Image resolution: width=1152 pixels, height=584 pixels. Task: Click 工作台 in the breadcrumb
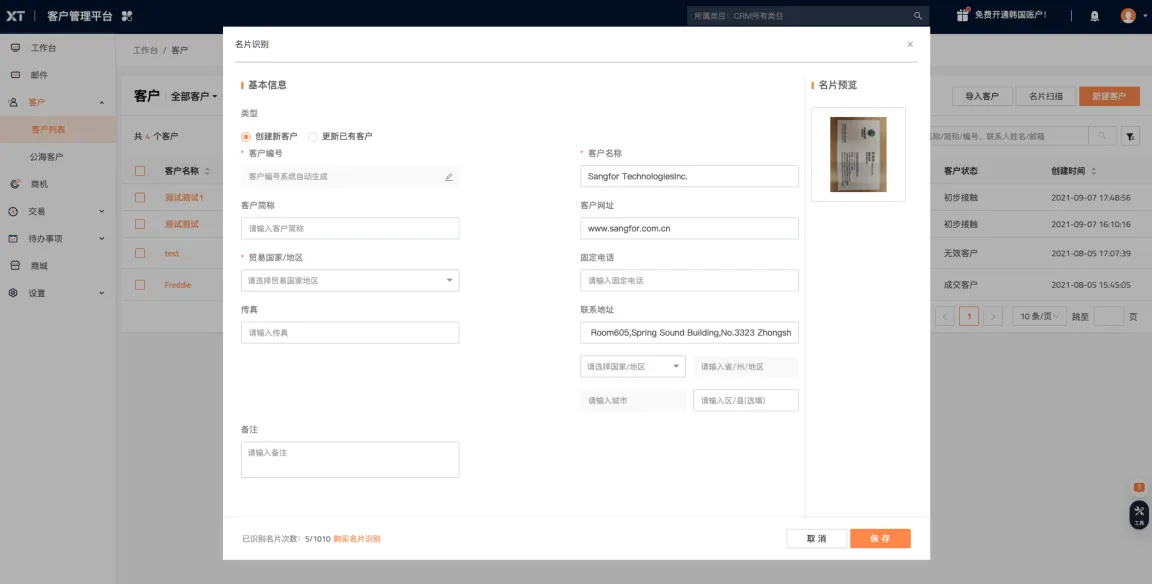[145, 50]
